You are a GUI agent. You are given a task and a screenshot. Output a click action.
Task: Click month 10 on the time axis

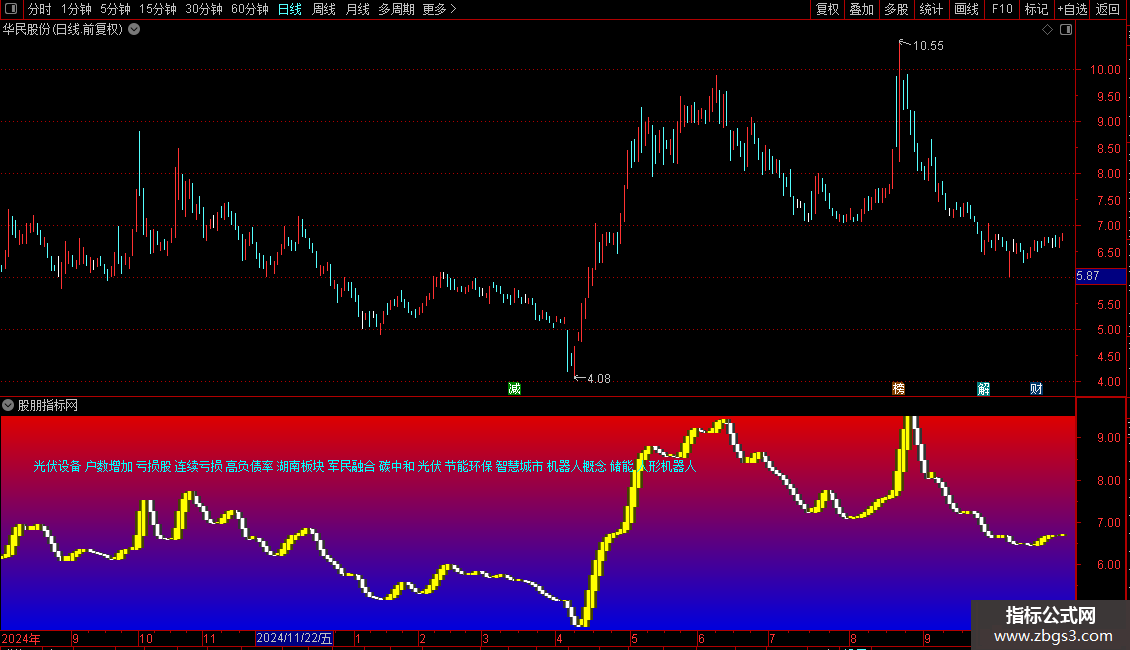point(146,638)
